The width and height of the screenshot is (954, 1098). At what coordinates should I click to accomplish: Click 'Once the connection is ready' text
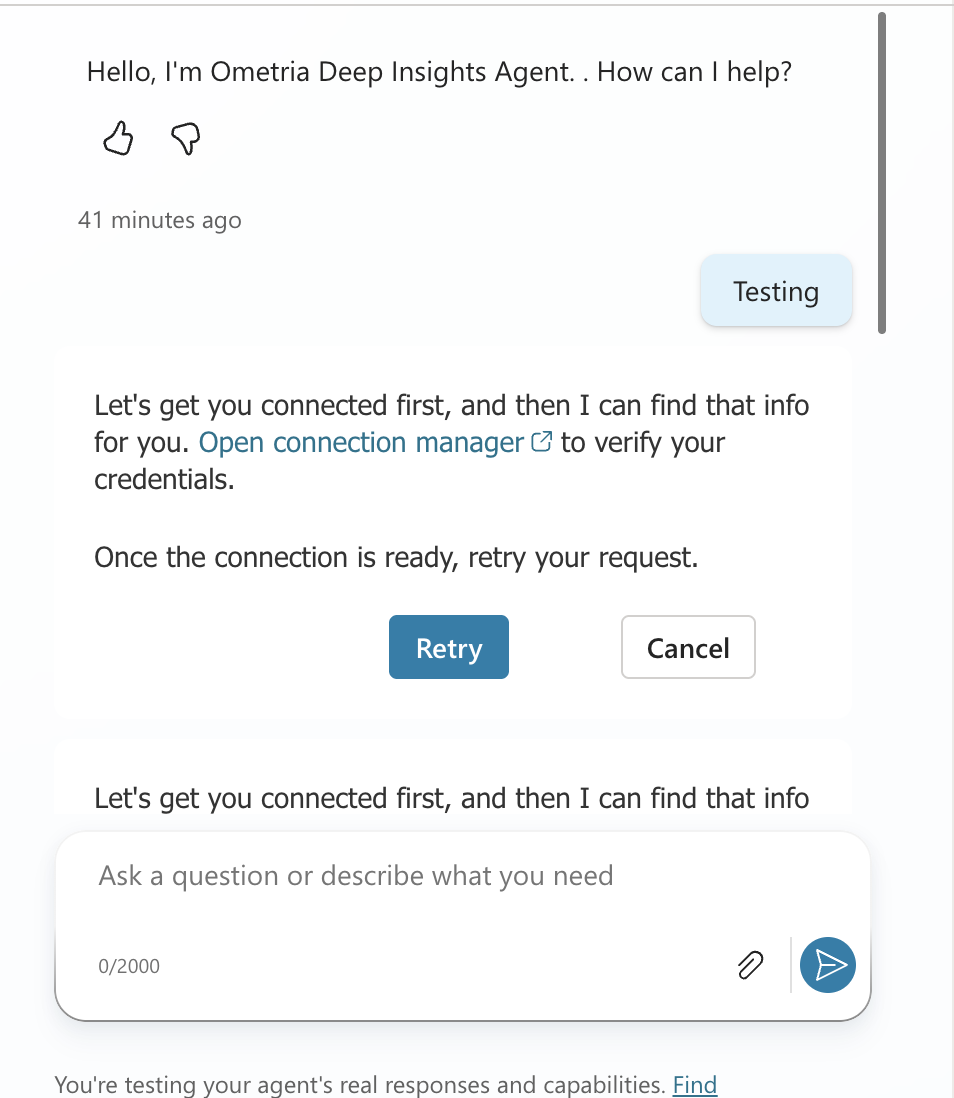396,557
